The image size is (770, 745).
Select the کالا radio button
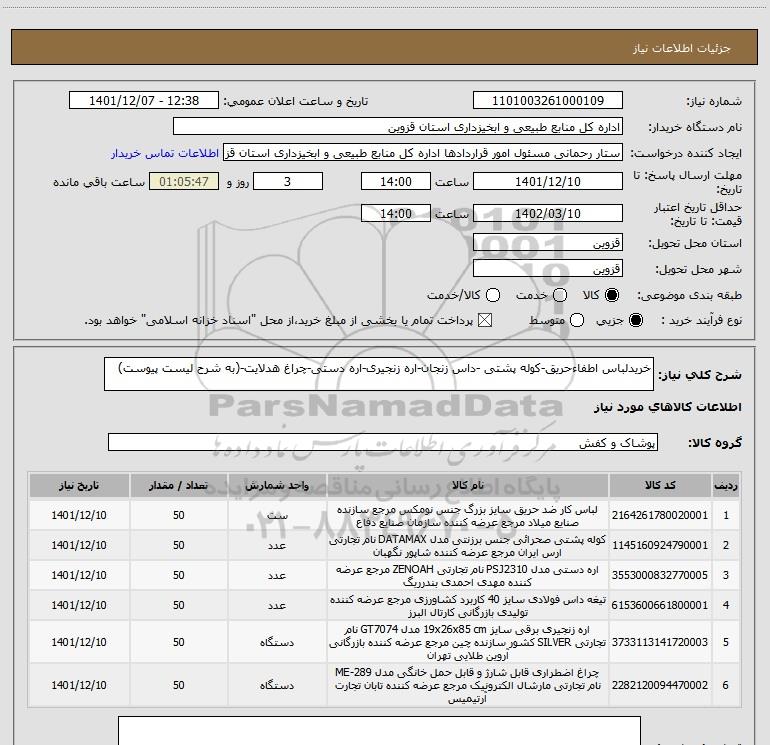612,295
